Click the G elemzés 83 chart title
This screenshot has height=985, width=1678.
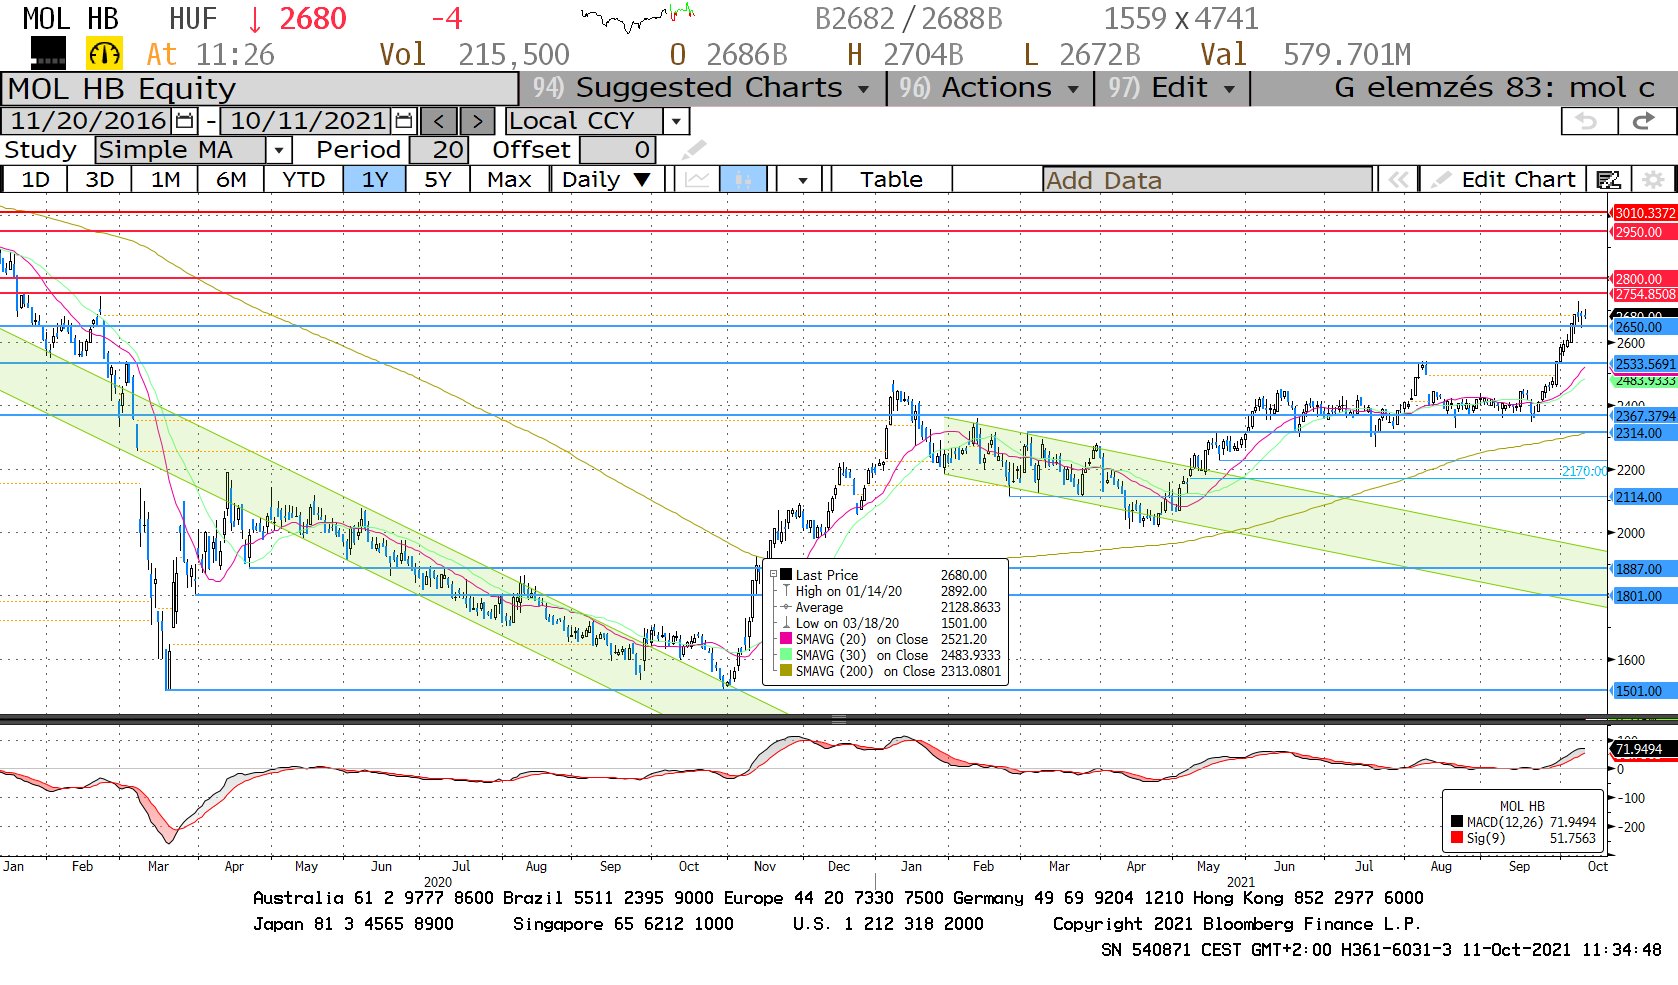click(x=1494, y=88)
